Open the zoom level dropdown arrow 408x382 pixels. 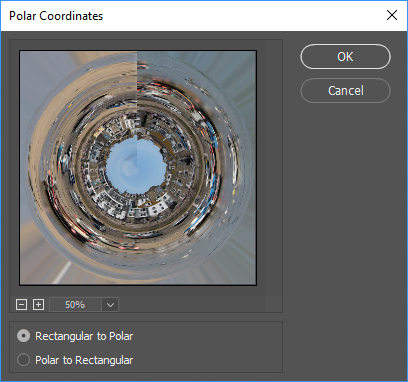110,305
